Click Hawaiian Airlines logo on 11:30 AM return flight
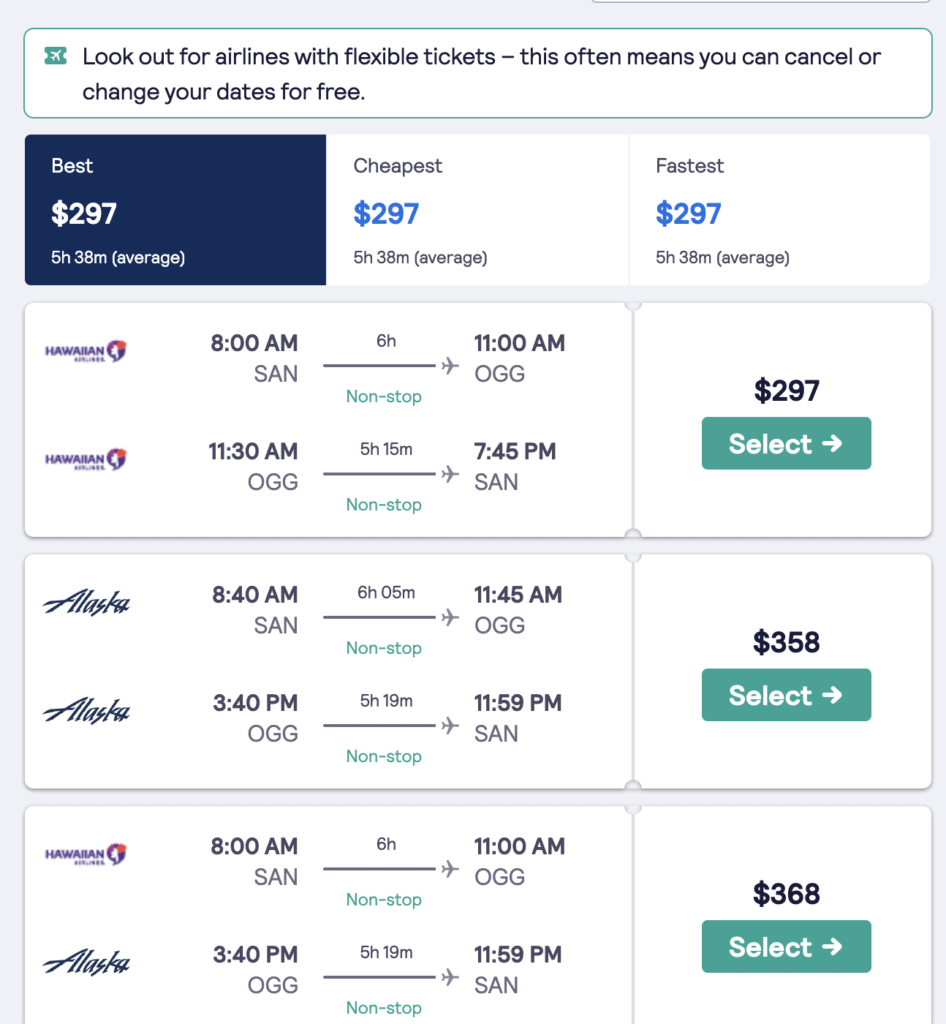The image size is (946, 1024). click(x=86, y=460)
